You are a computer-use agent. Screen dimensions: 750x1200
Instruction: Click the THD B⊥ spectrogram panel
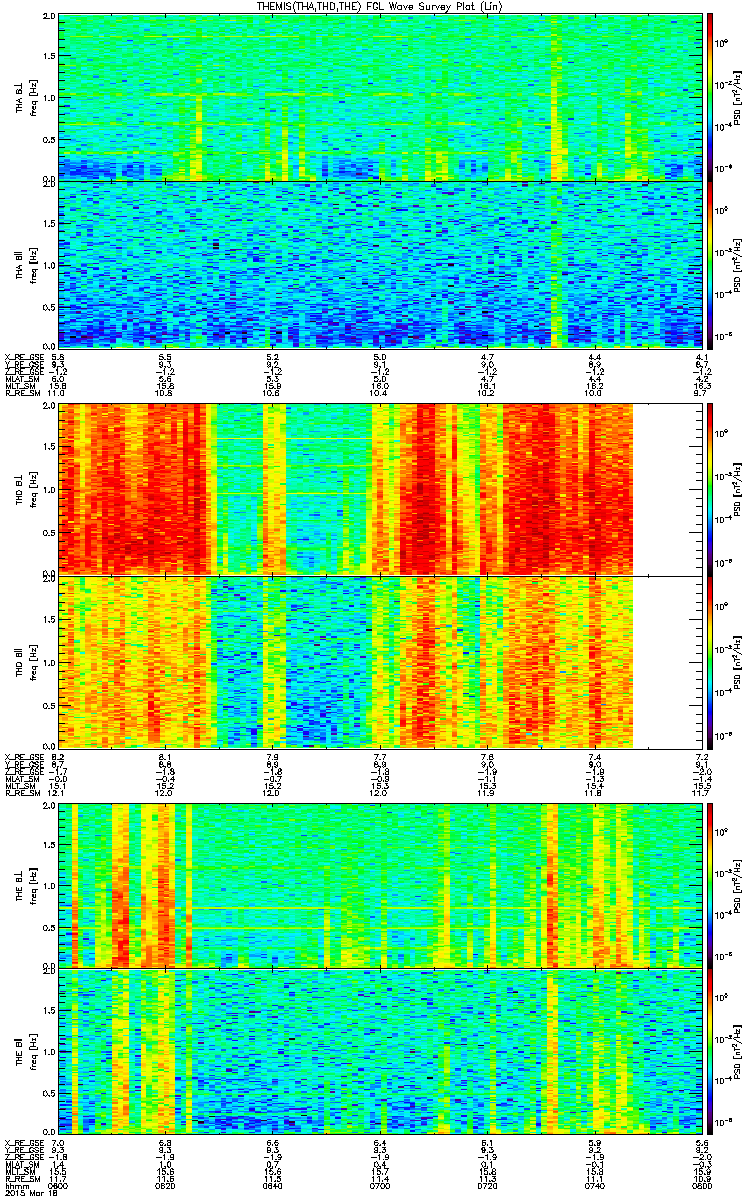(379, 490)
